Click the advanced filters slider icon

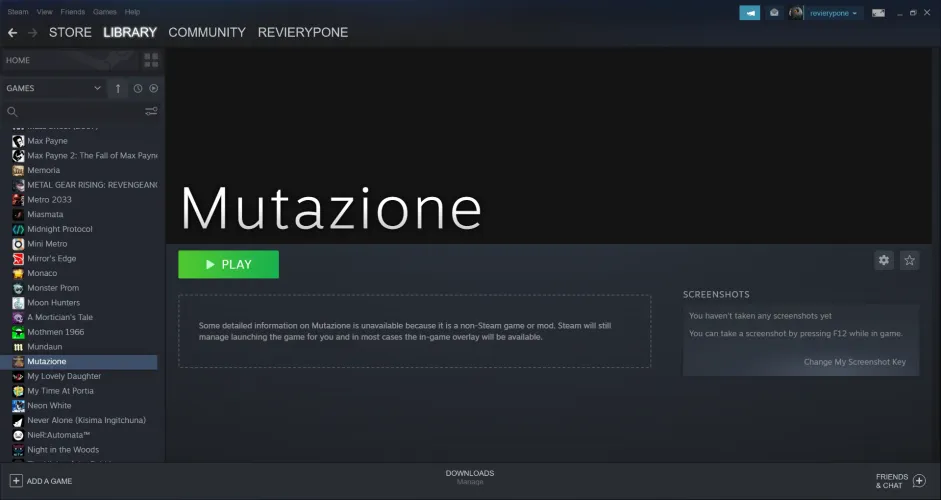[x=151, y=112]
